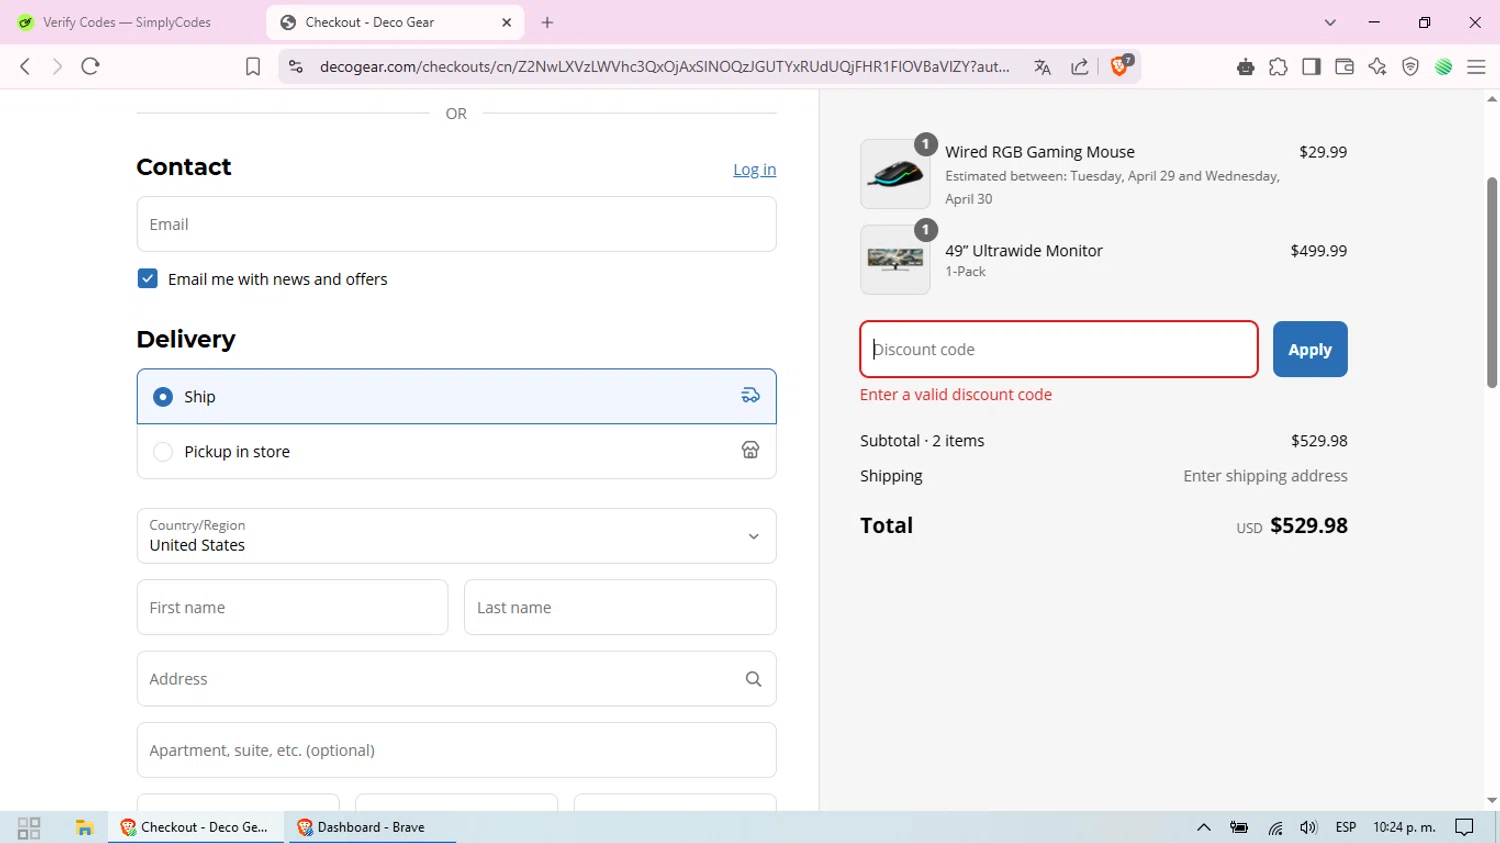Open Windows Task View icon
Viewport: 1500px width, 843px height.
[x=29, y=827]
